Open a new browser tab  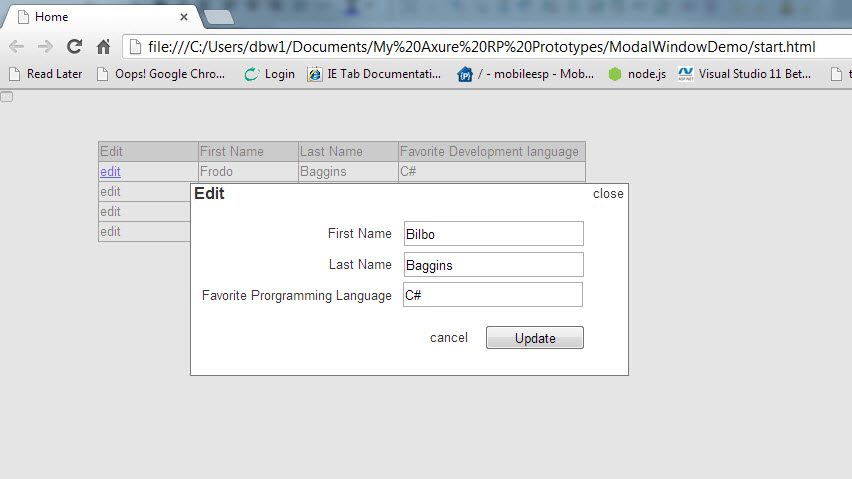coord(218,17)
